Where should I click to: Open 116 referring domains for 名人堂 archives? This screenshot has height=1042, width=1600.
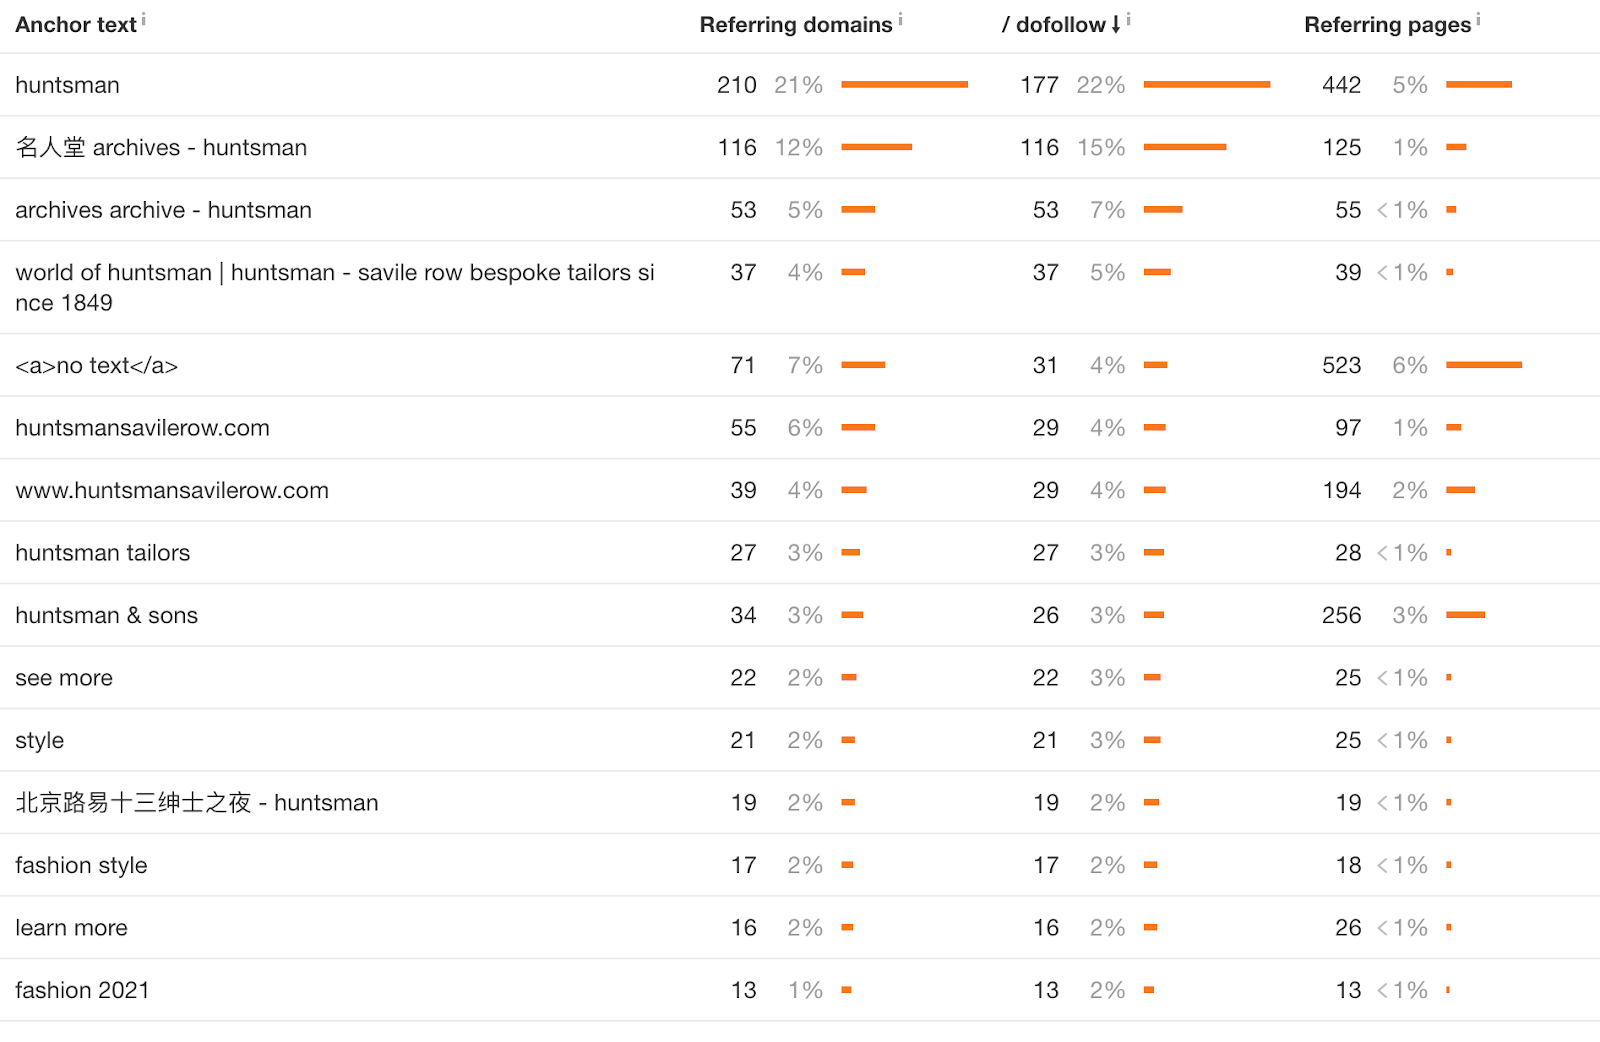[737, 148]
